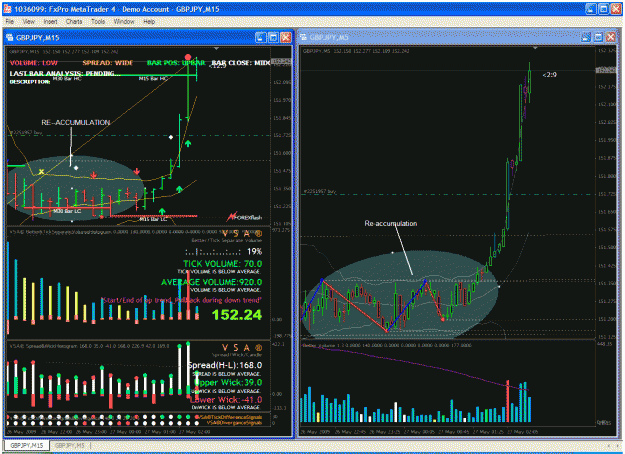625x454 pixels.
Task: Close the GBPJPY,M15 chart window
Action: coord(286,37)
